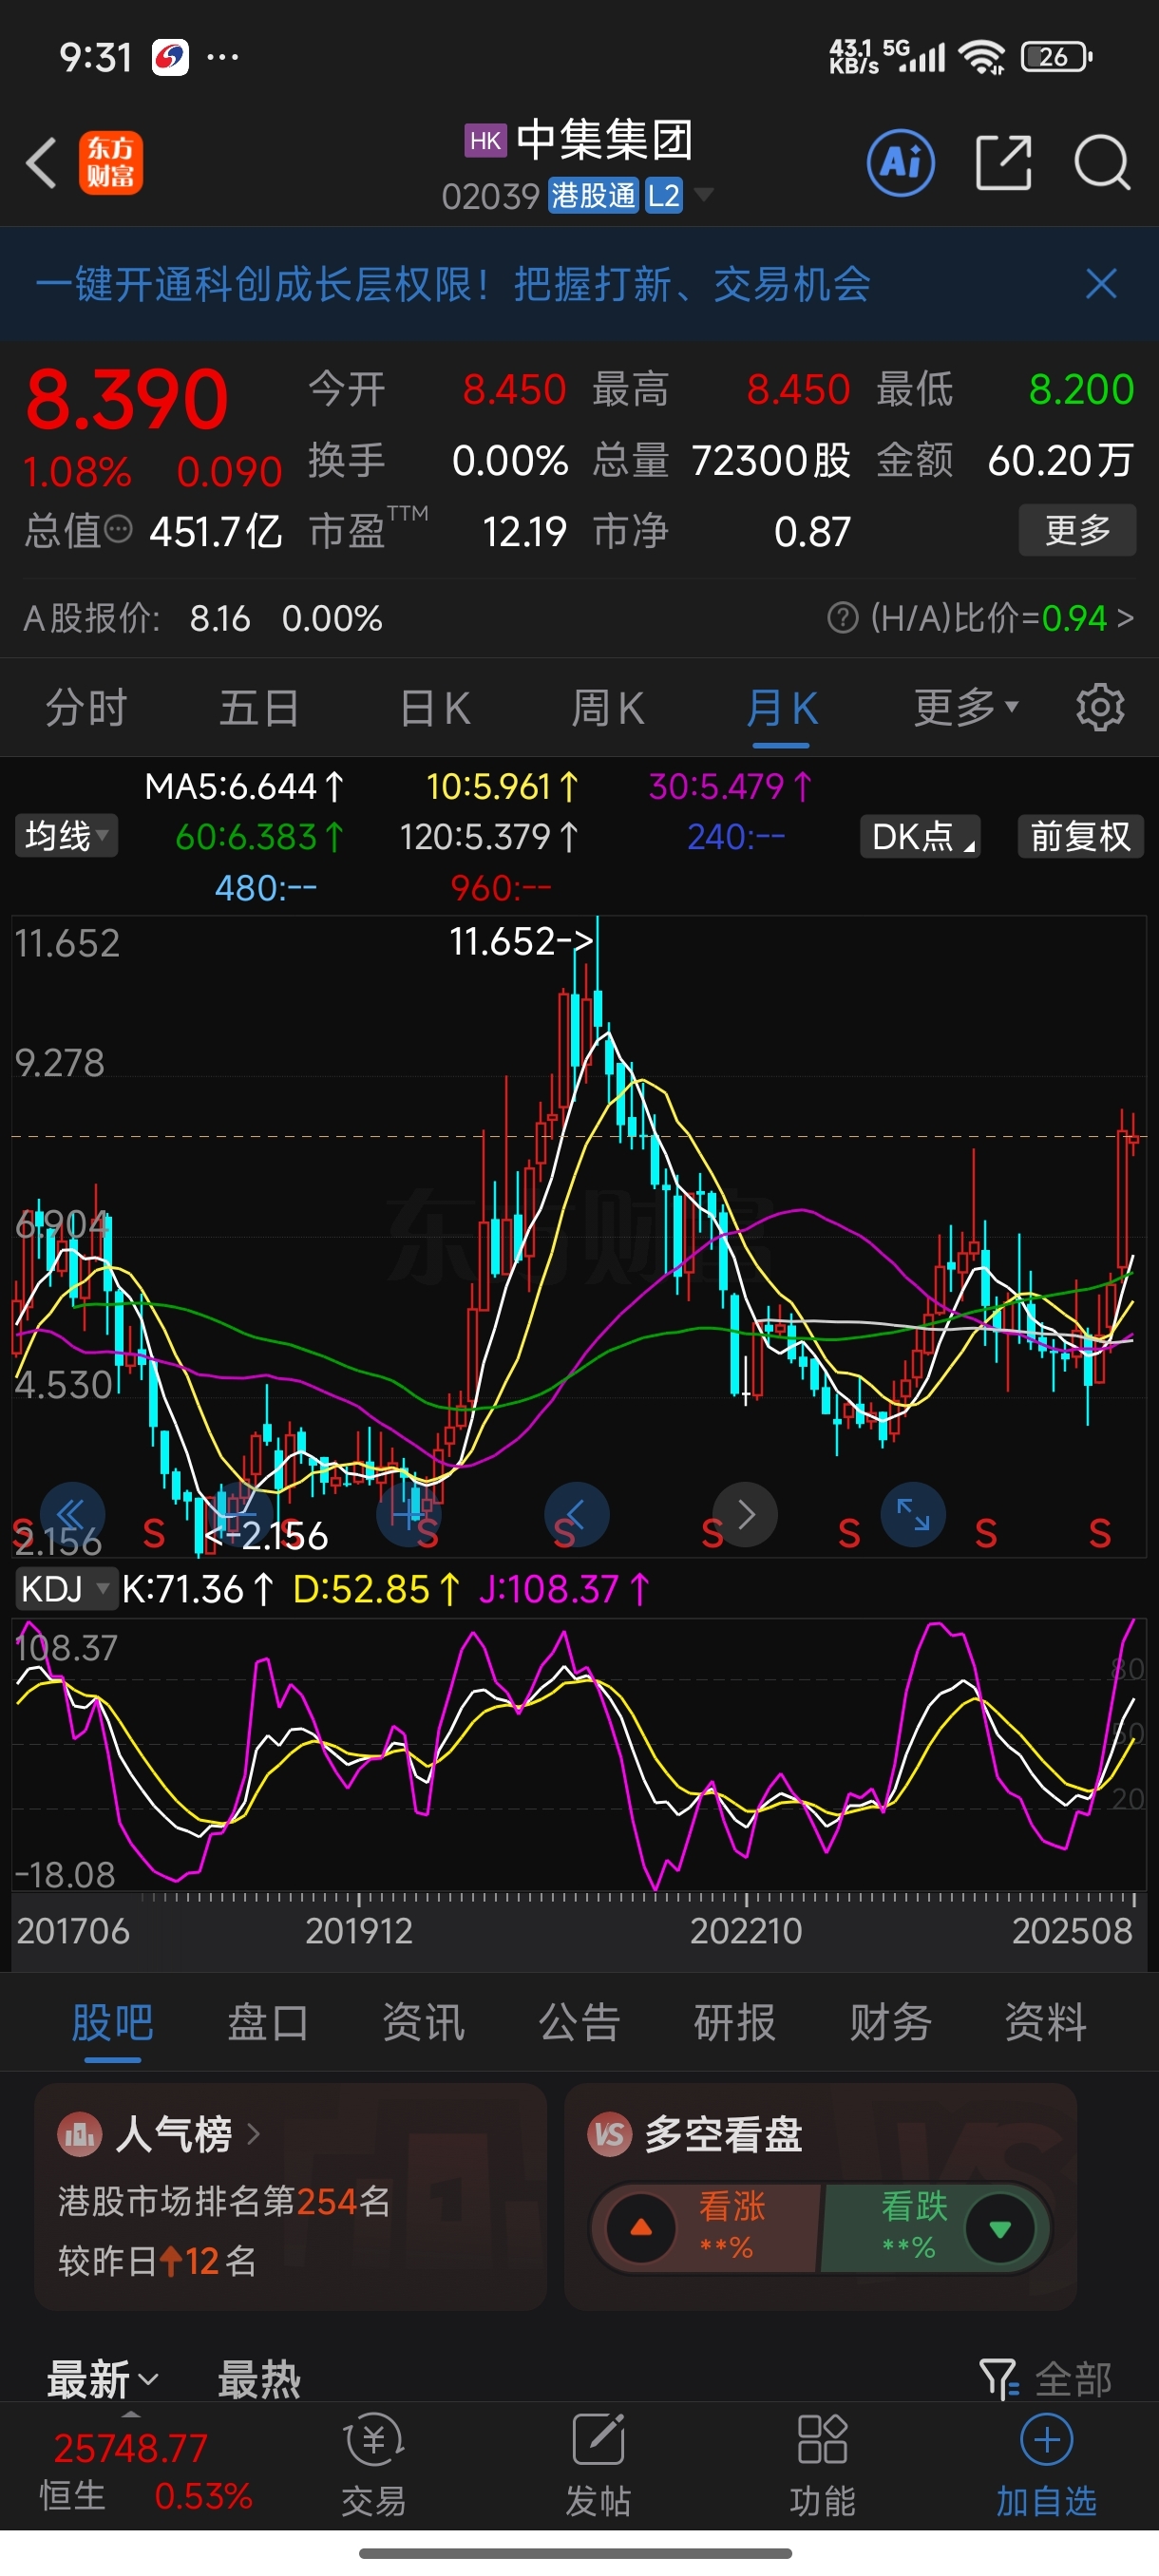Tap the VS 多空看盘 icon
This screenshot has width=1159, height=2576.
pyautogui.click(x=609, y=2135)
